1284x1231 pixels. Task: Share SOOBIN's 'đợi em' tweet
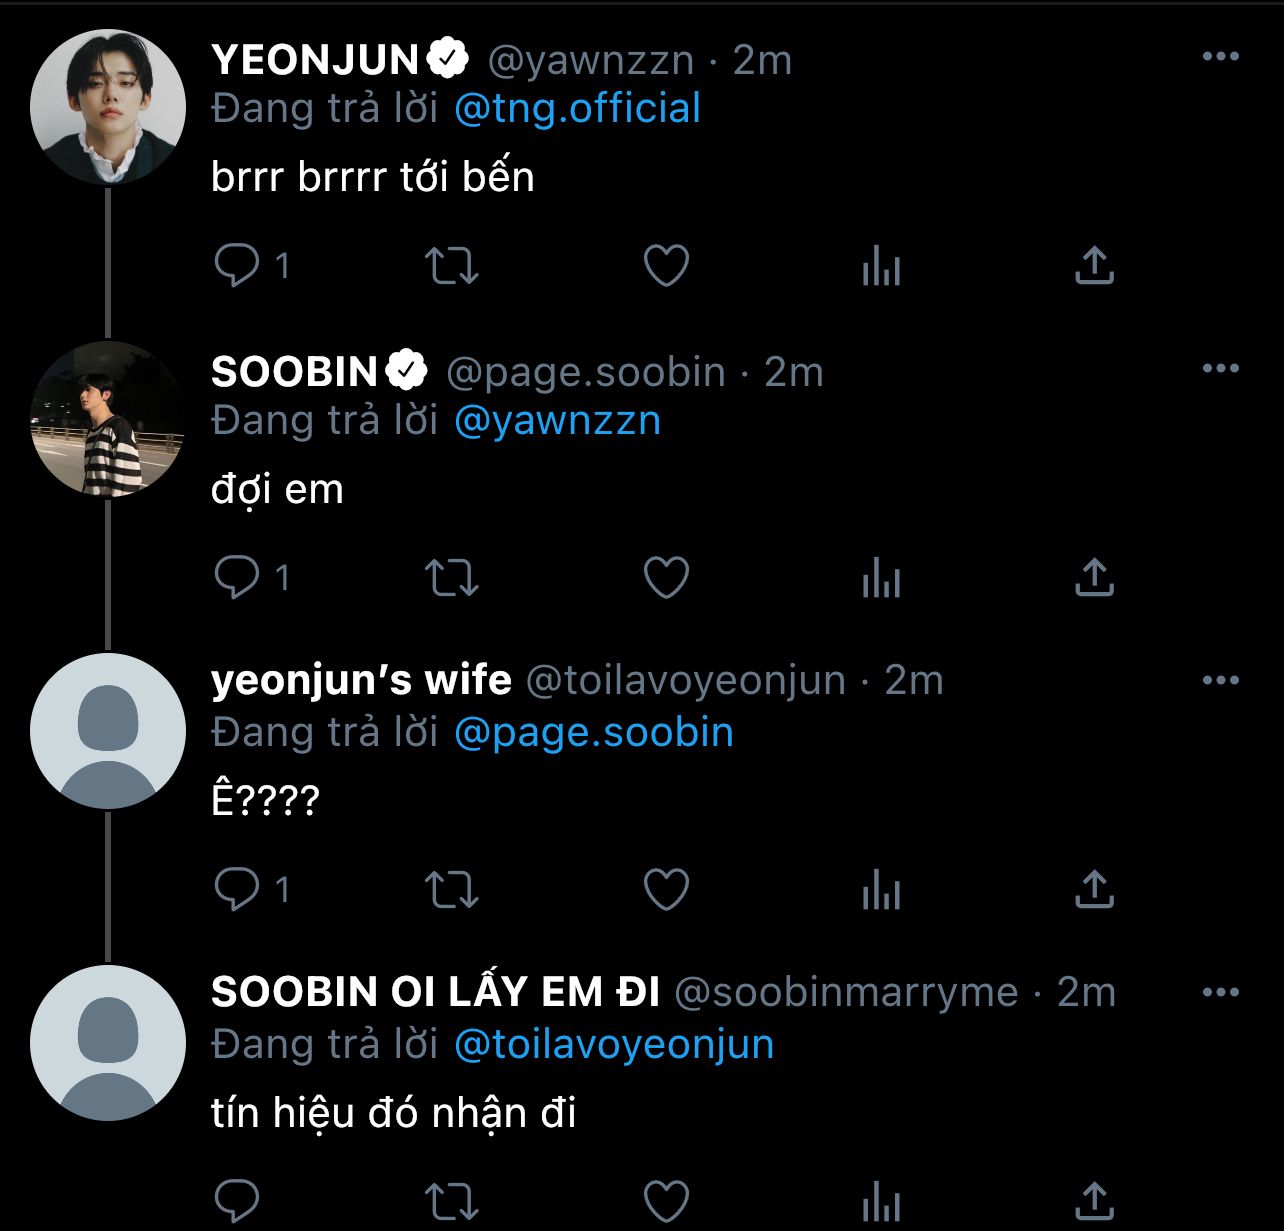pyautogui.click(x=1094, y=578)
